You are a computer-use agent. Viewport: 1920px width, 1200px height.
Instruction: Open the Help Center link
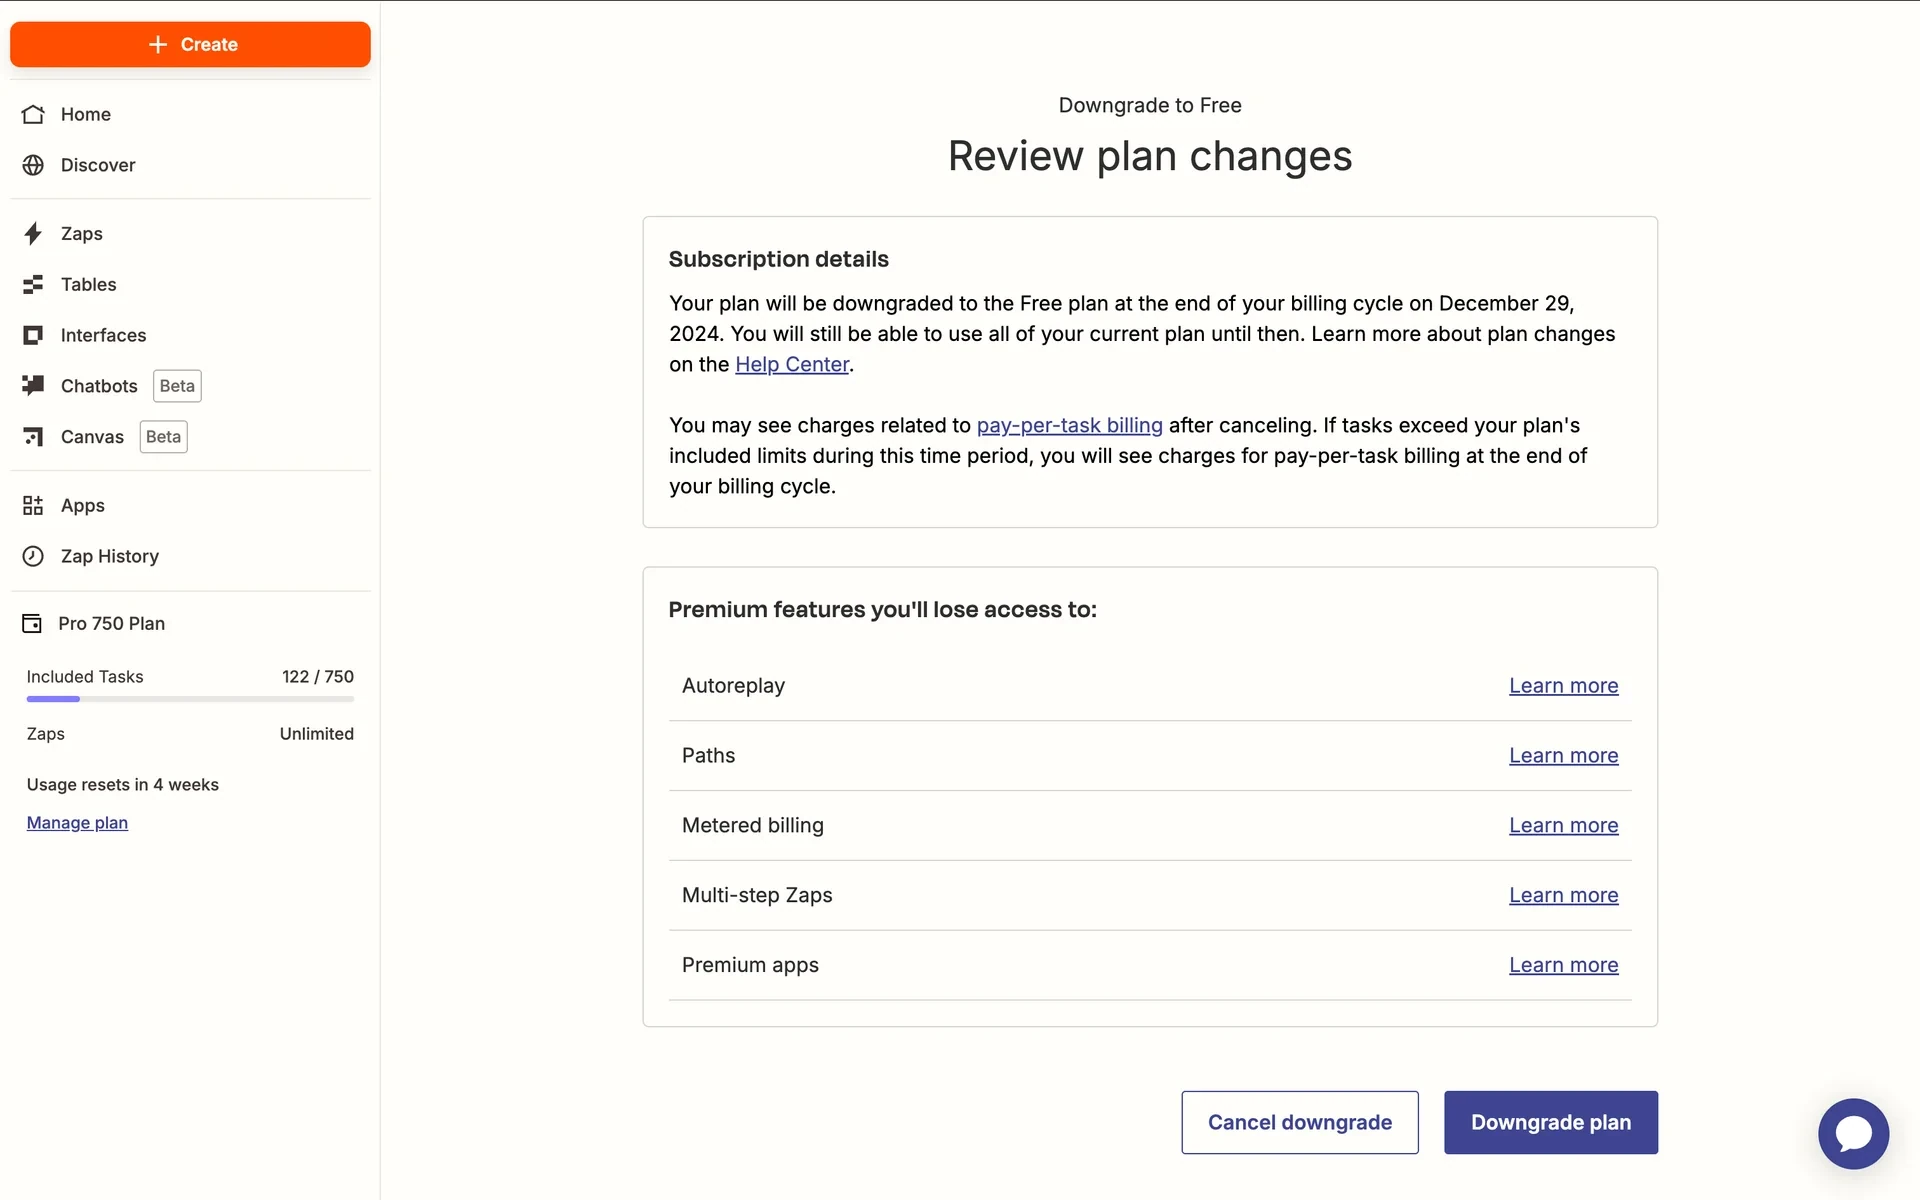tap(792, 364)
